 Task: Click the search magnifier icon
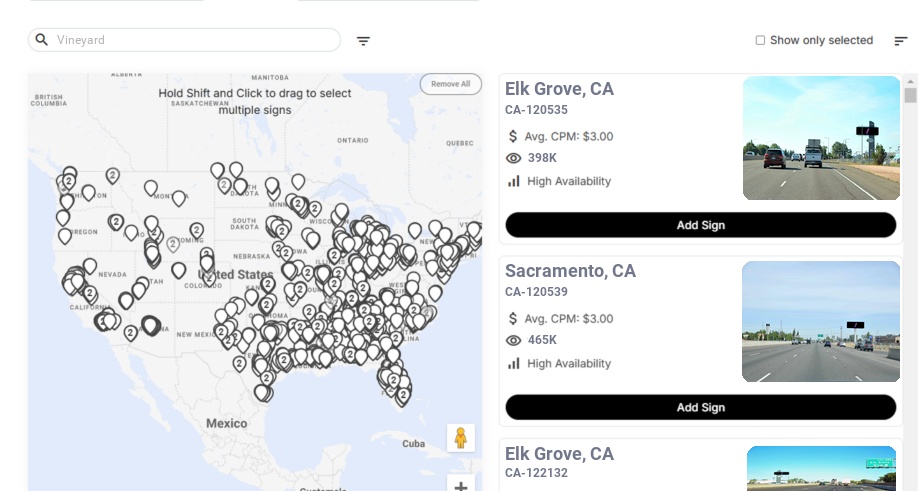(42, 40)
